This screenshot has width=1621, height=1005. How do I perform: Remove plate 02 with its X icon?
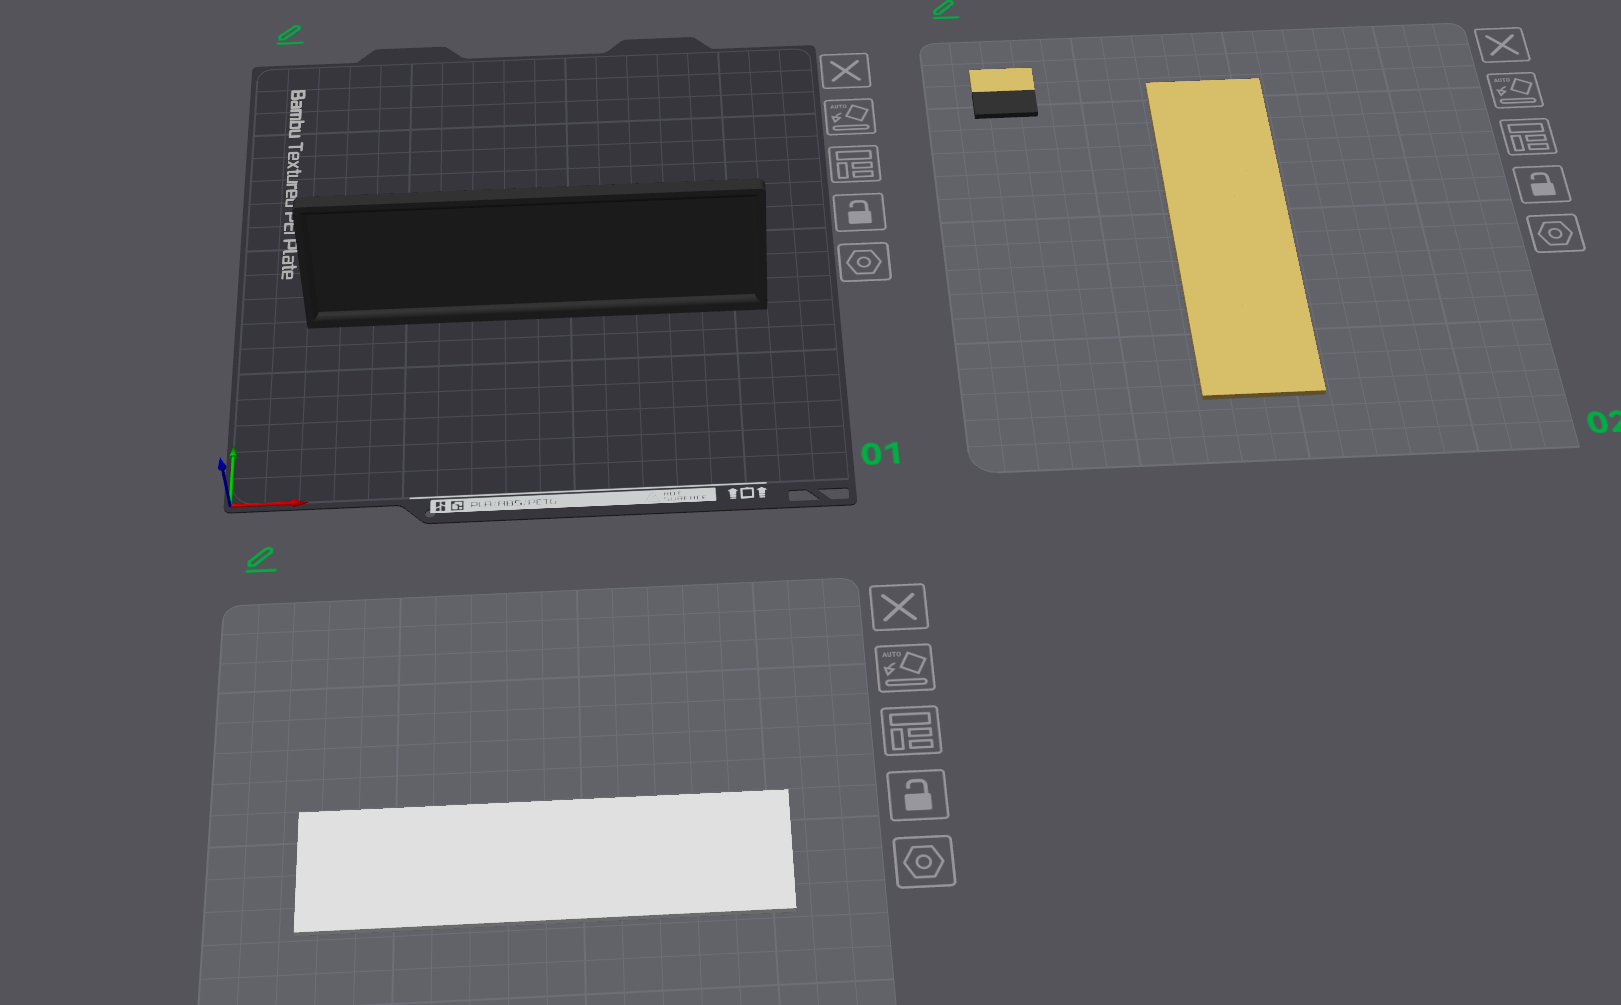click(1502, 45)
